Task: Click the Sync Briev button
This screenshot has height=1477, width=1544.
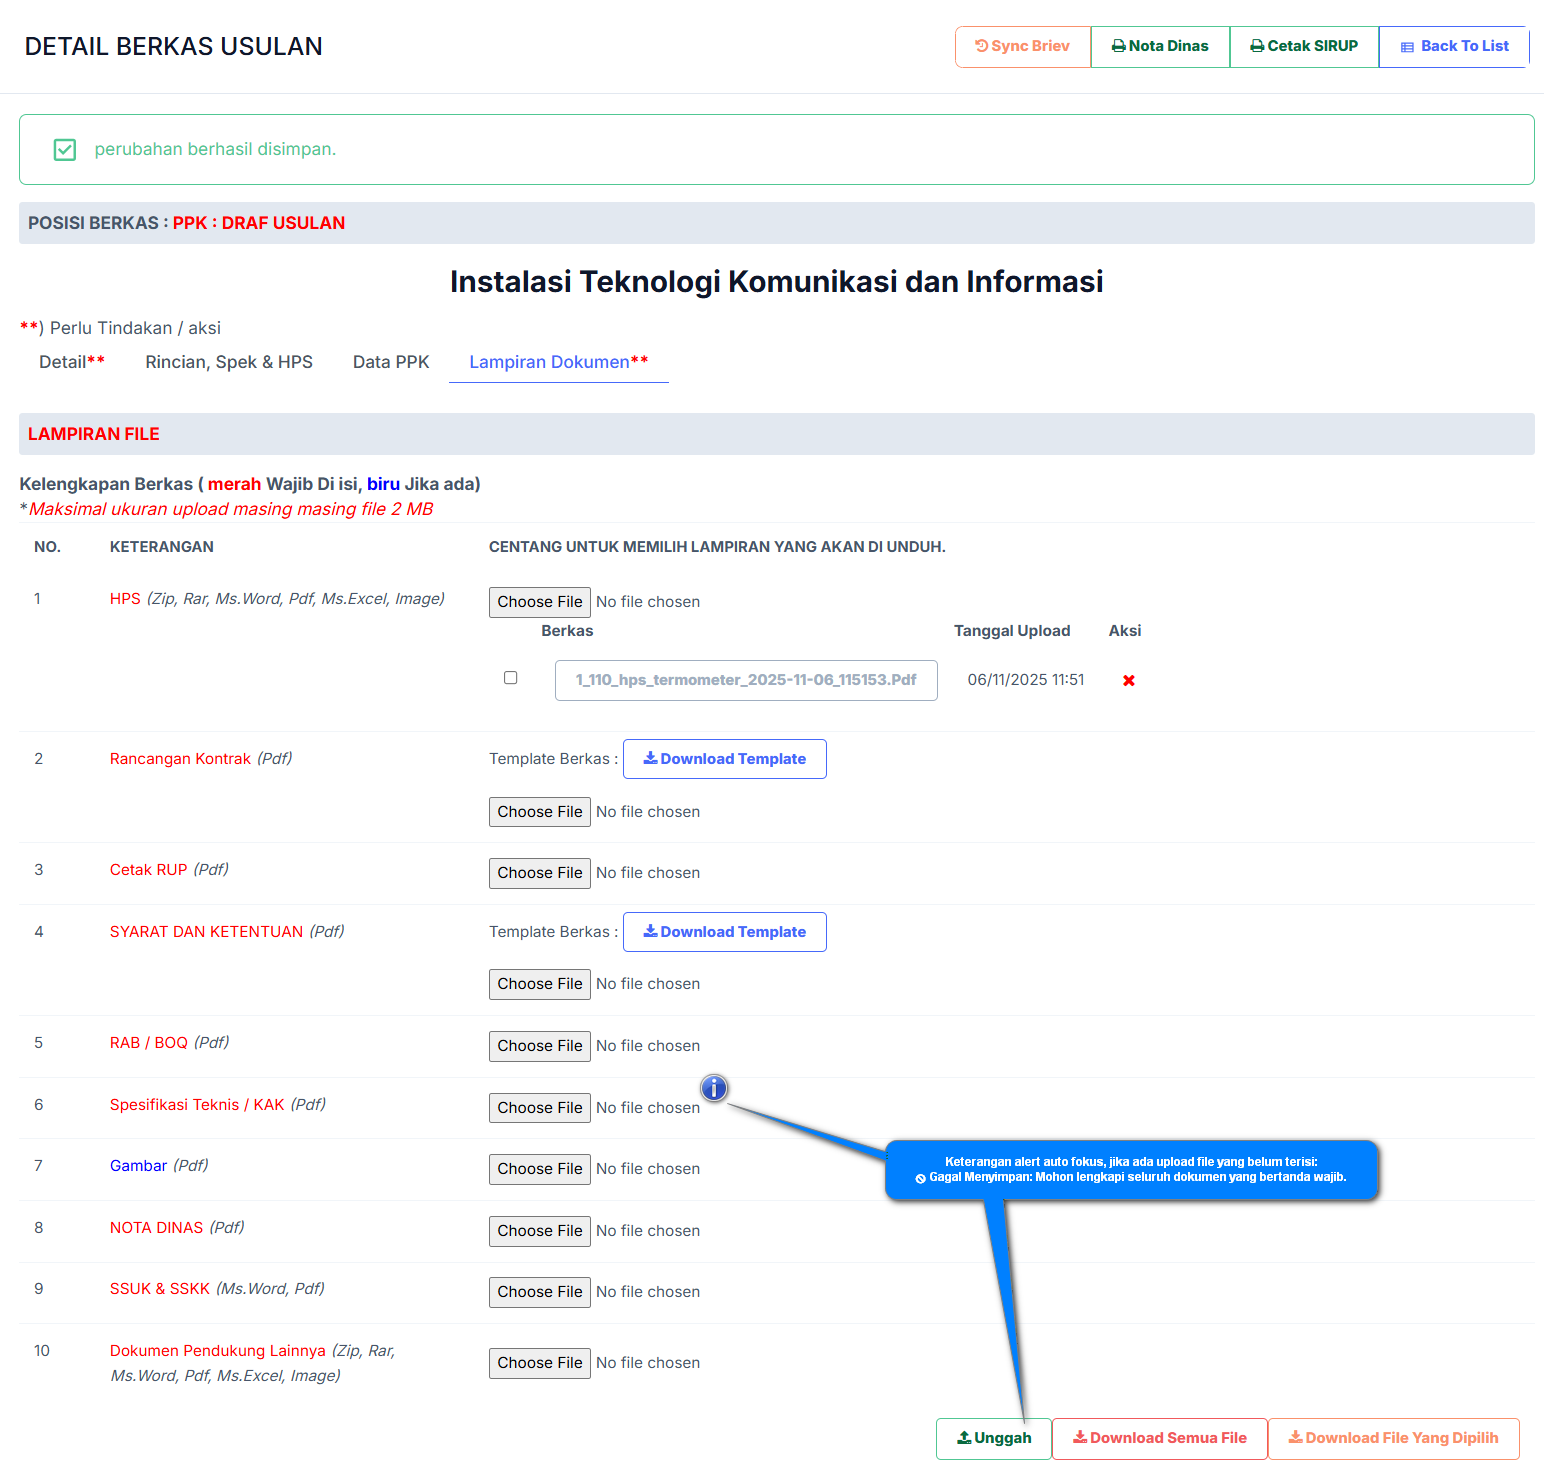Action: [x=1022, y=46]
